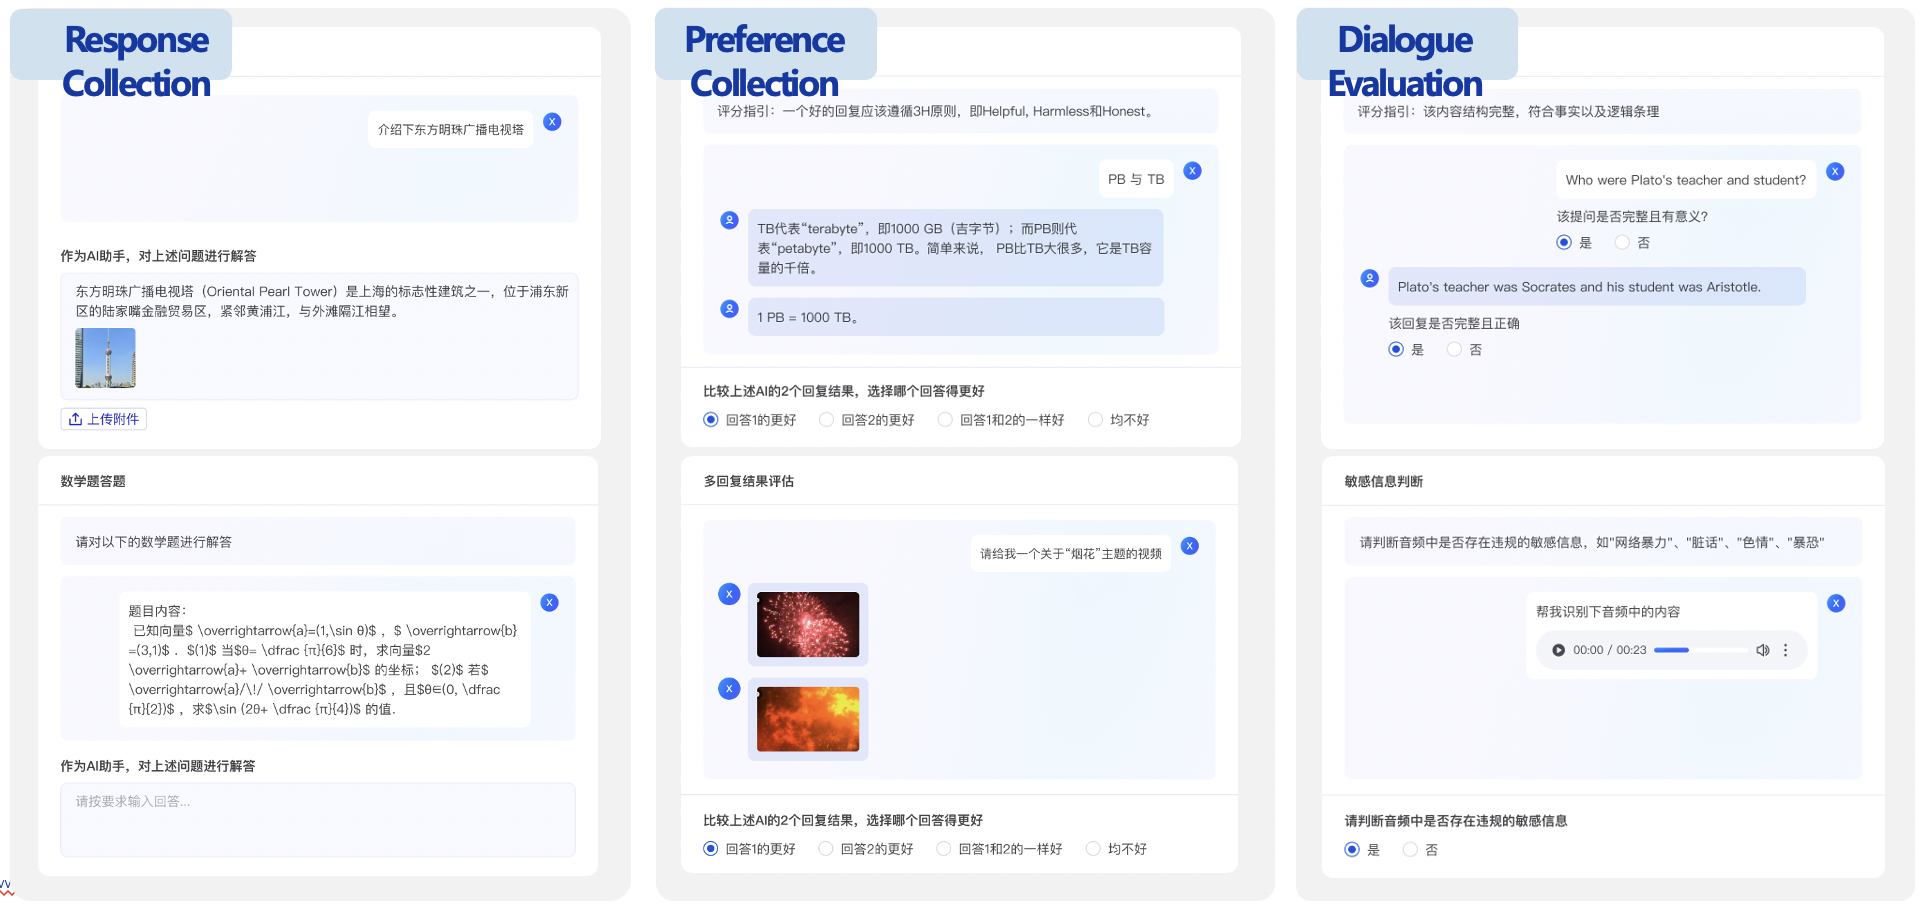Click the user avatar beside the 烟花 video request
The image size is (1926, 912).
click(1189, 546)
